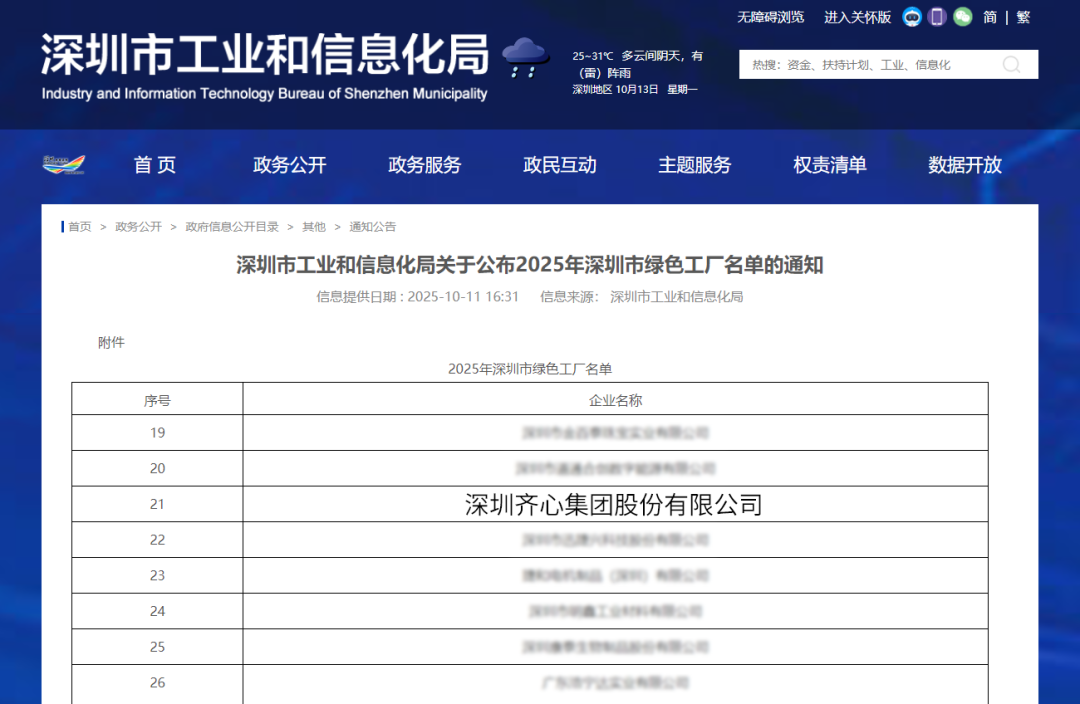
Task: Click the 政府信息公开目录 breadcrumb link
Action: pyautogui.click(x=232, y=227)
